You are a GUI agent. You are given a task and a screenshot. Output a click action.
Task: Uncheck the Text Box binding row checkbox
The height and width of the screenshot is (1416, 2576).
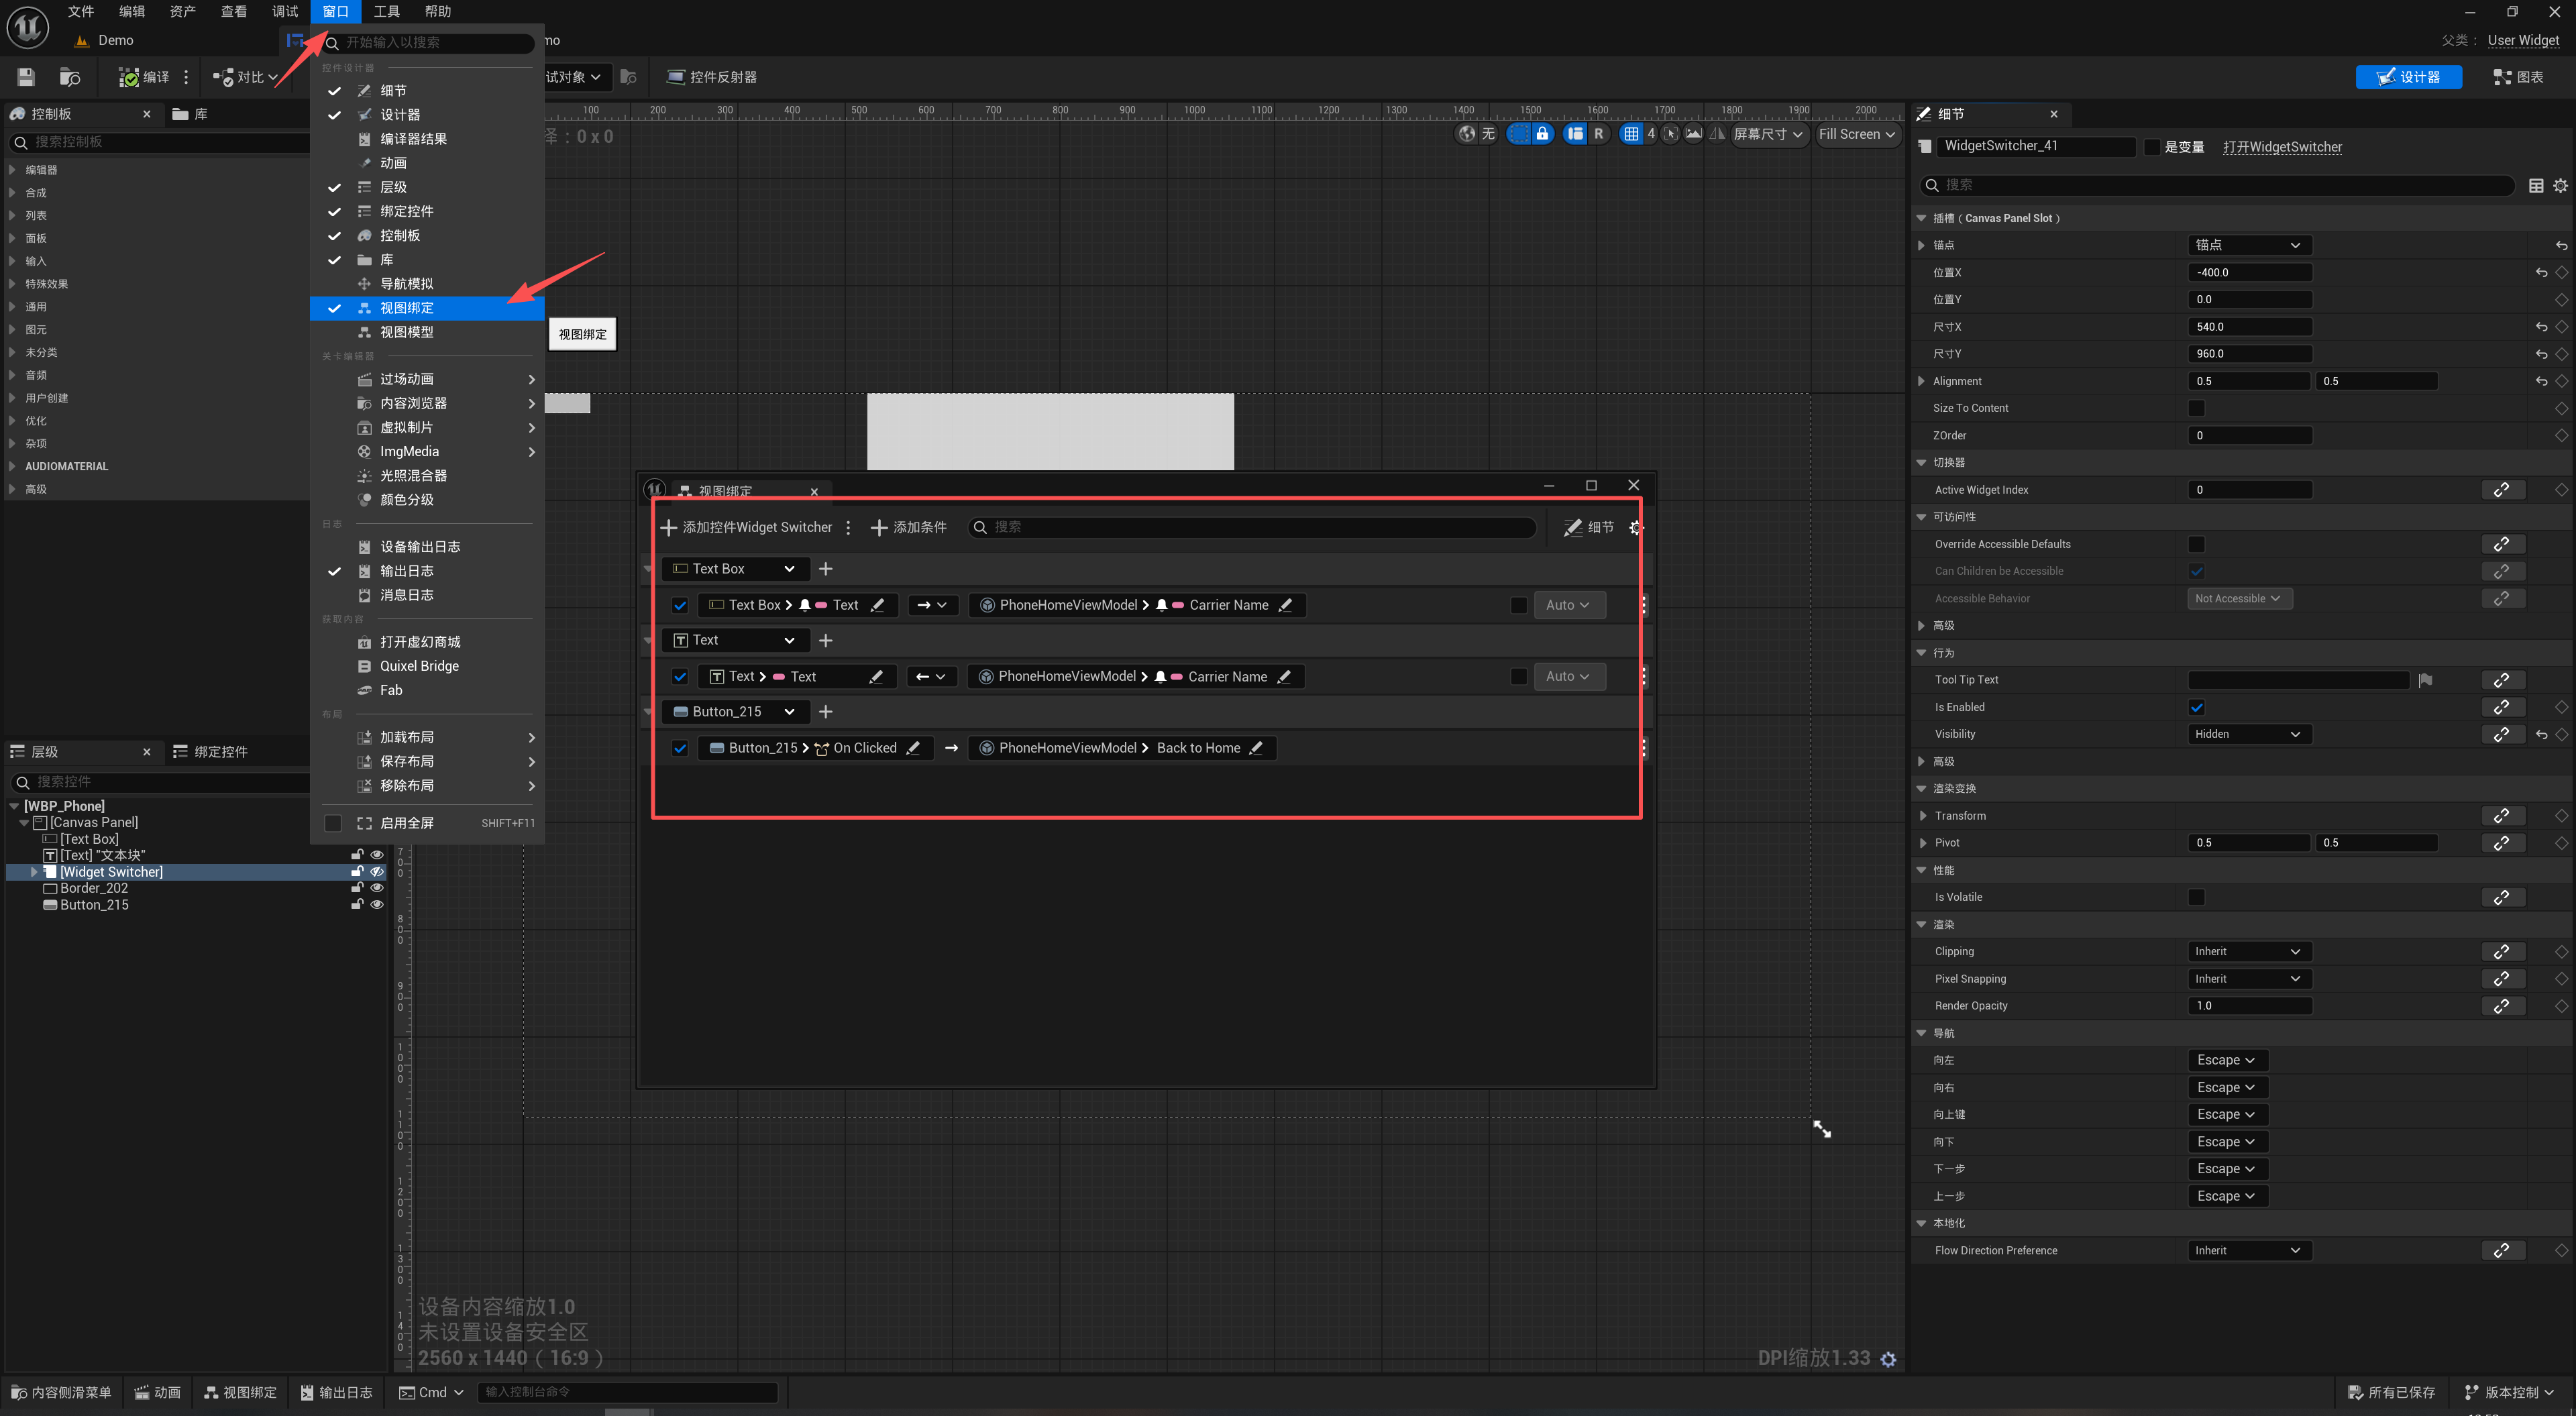[x=680, y=605]
